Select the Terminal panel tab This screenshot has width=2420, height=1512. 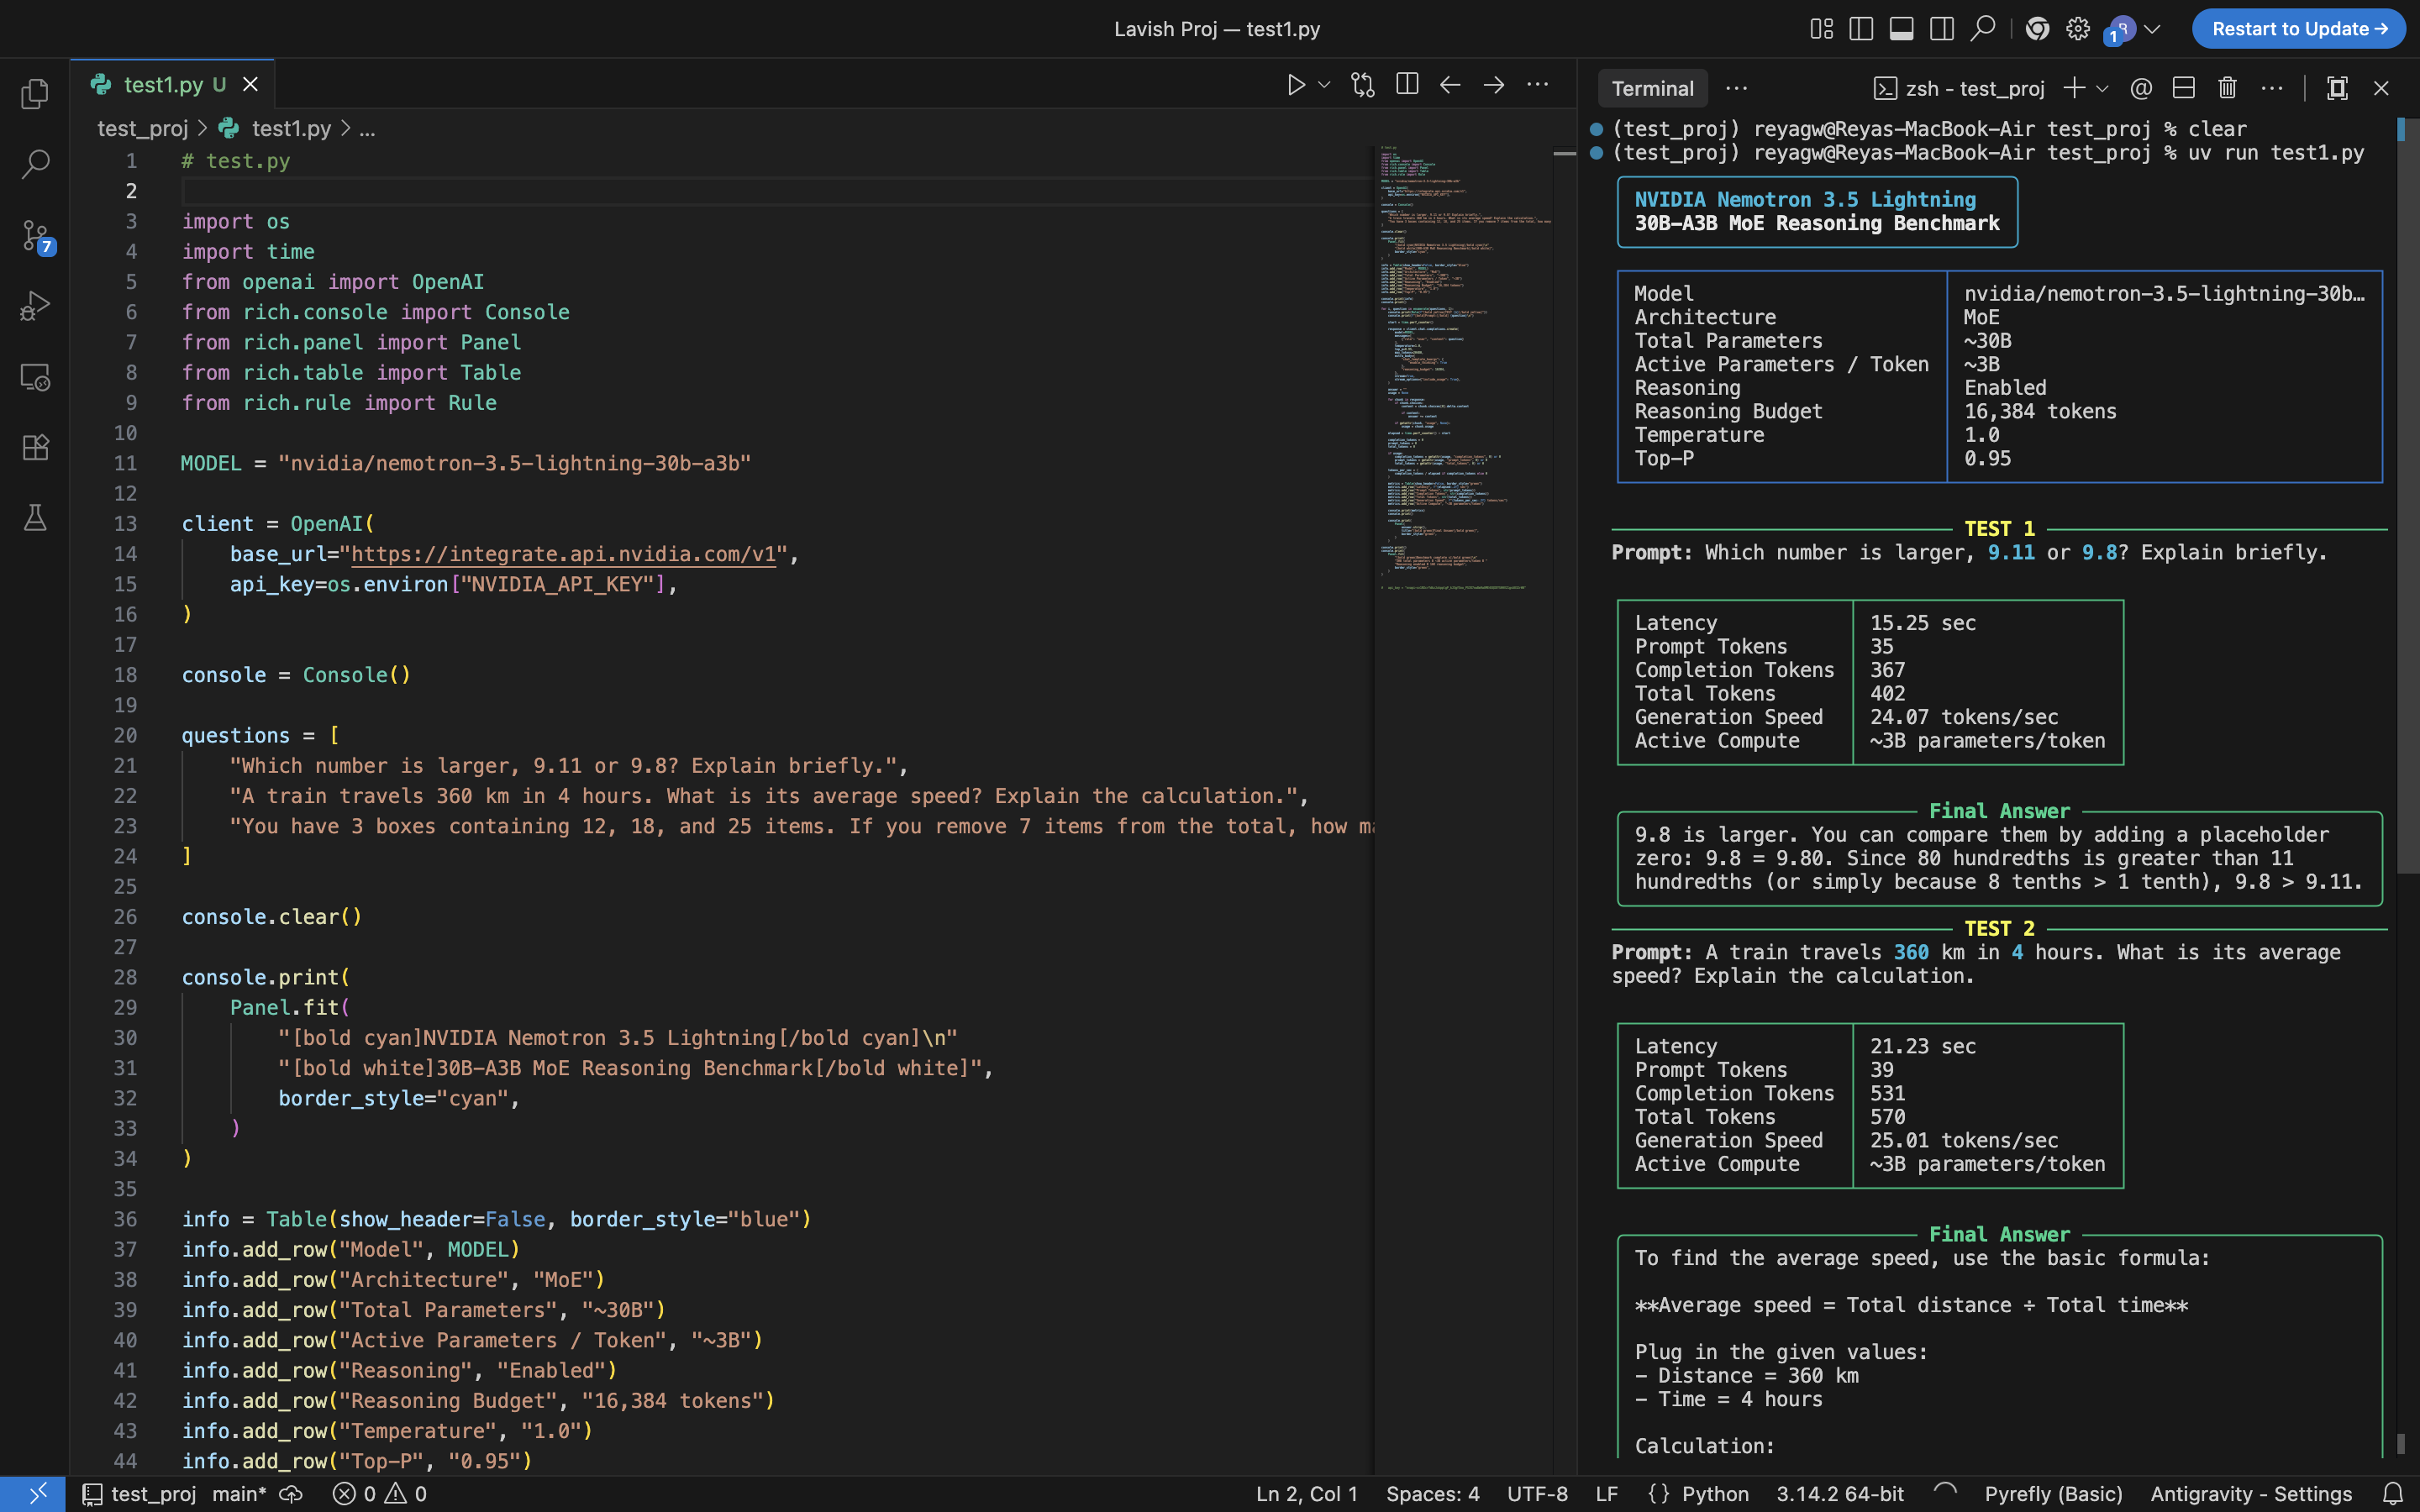(x=1652, y=88)
